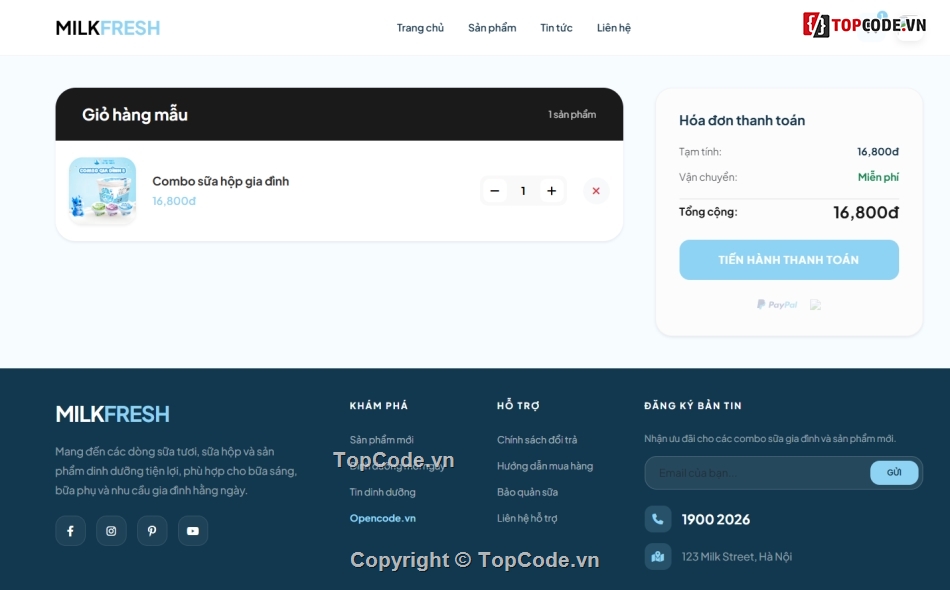Open Sản phẩm navigation item

(x=492, y=28)
